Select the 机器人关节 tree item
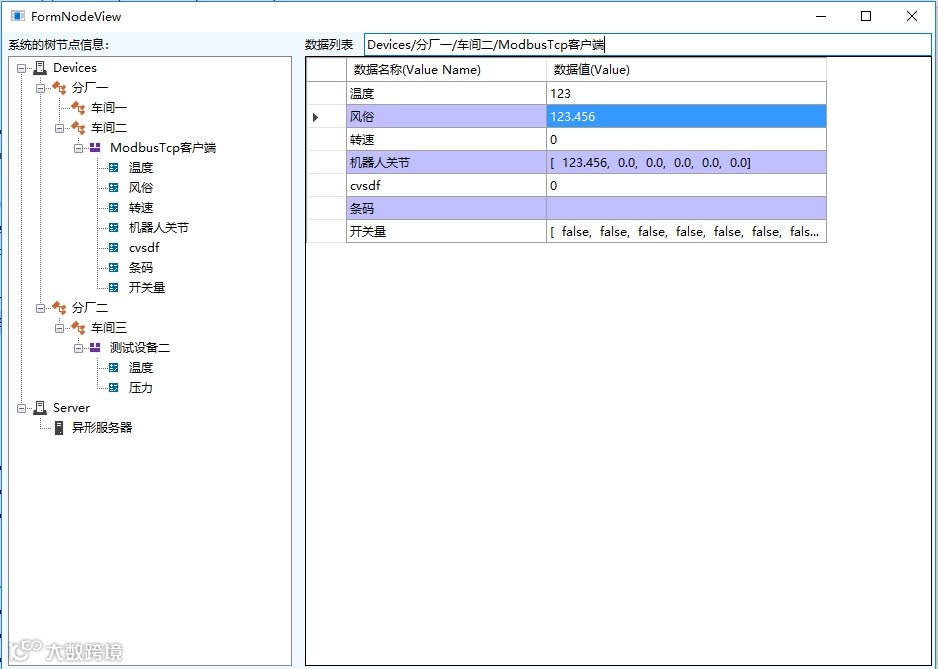The height and width of the screenshot is (669, 938). (x=159, y=227)
